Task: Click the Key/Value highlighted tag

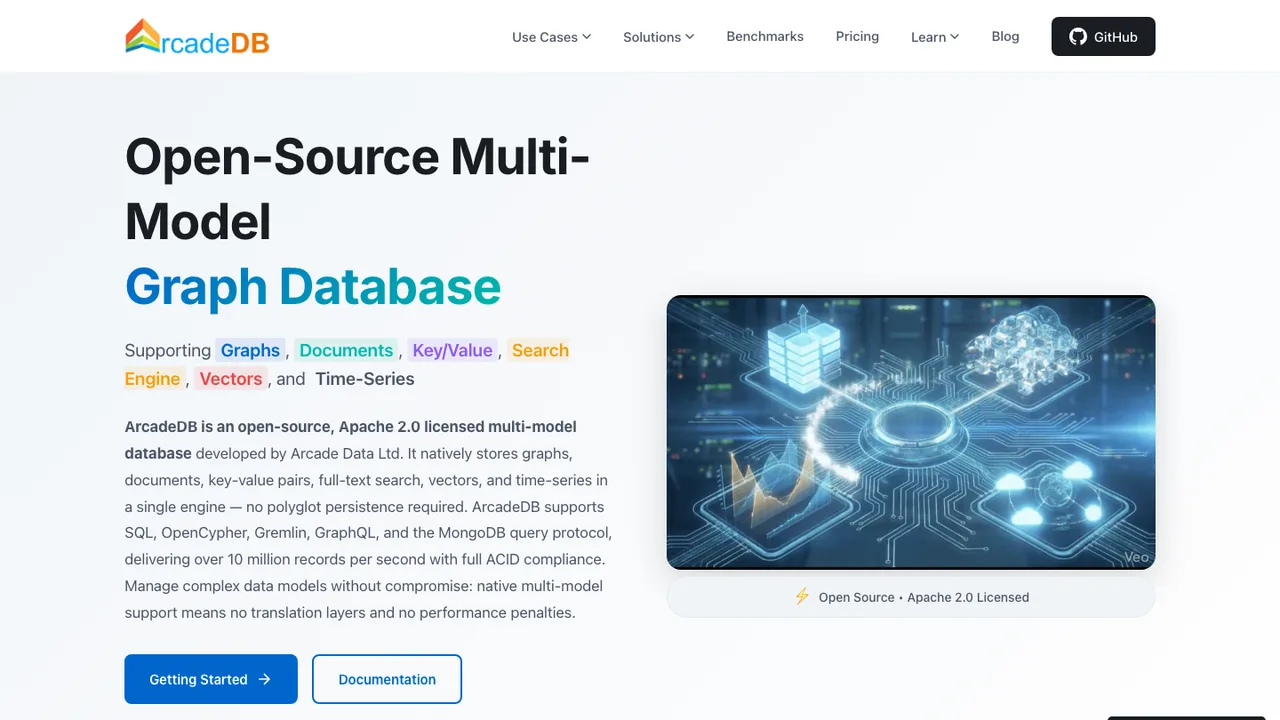Action: pyautogui.click(x=453, y=350)
